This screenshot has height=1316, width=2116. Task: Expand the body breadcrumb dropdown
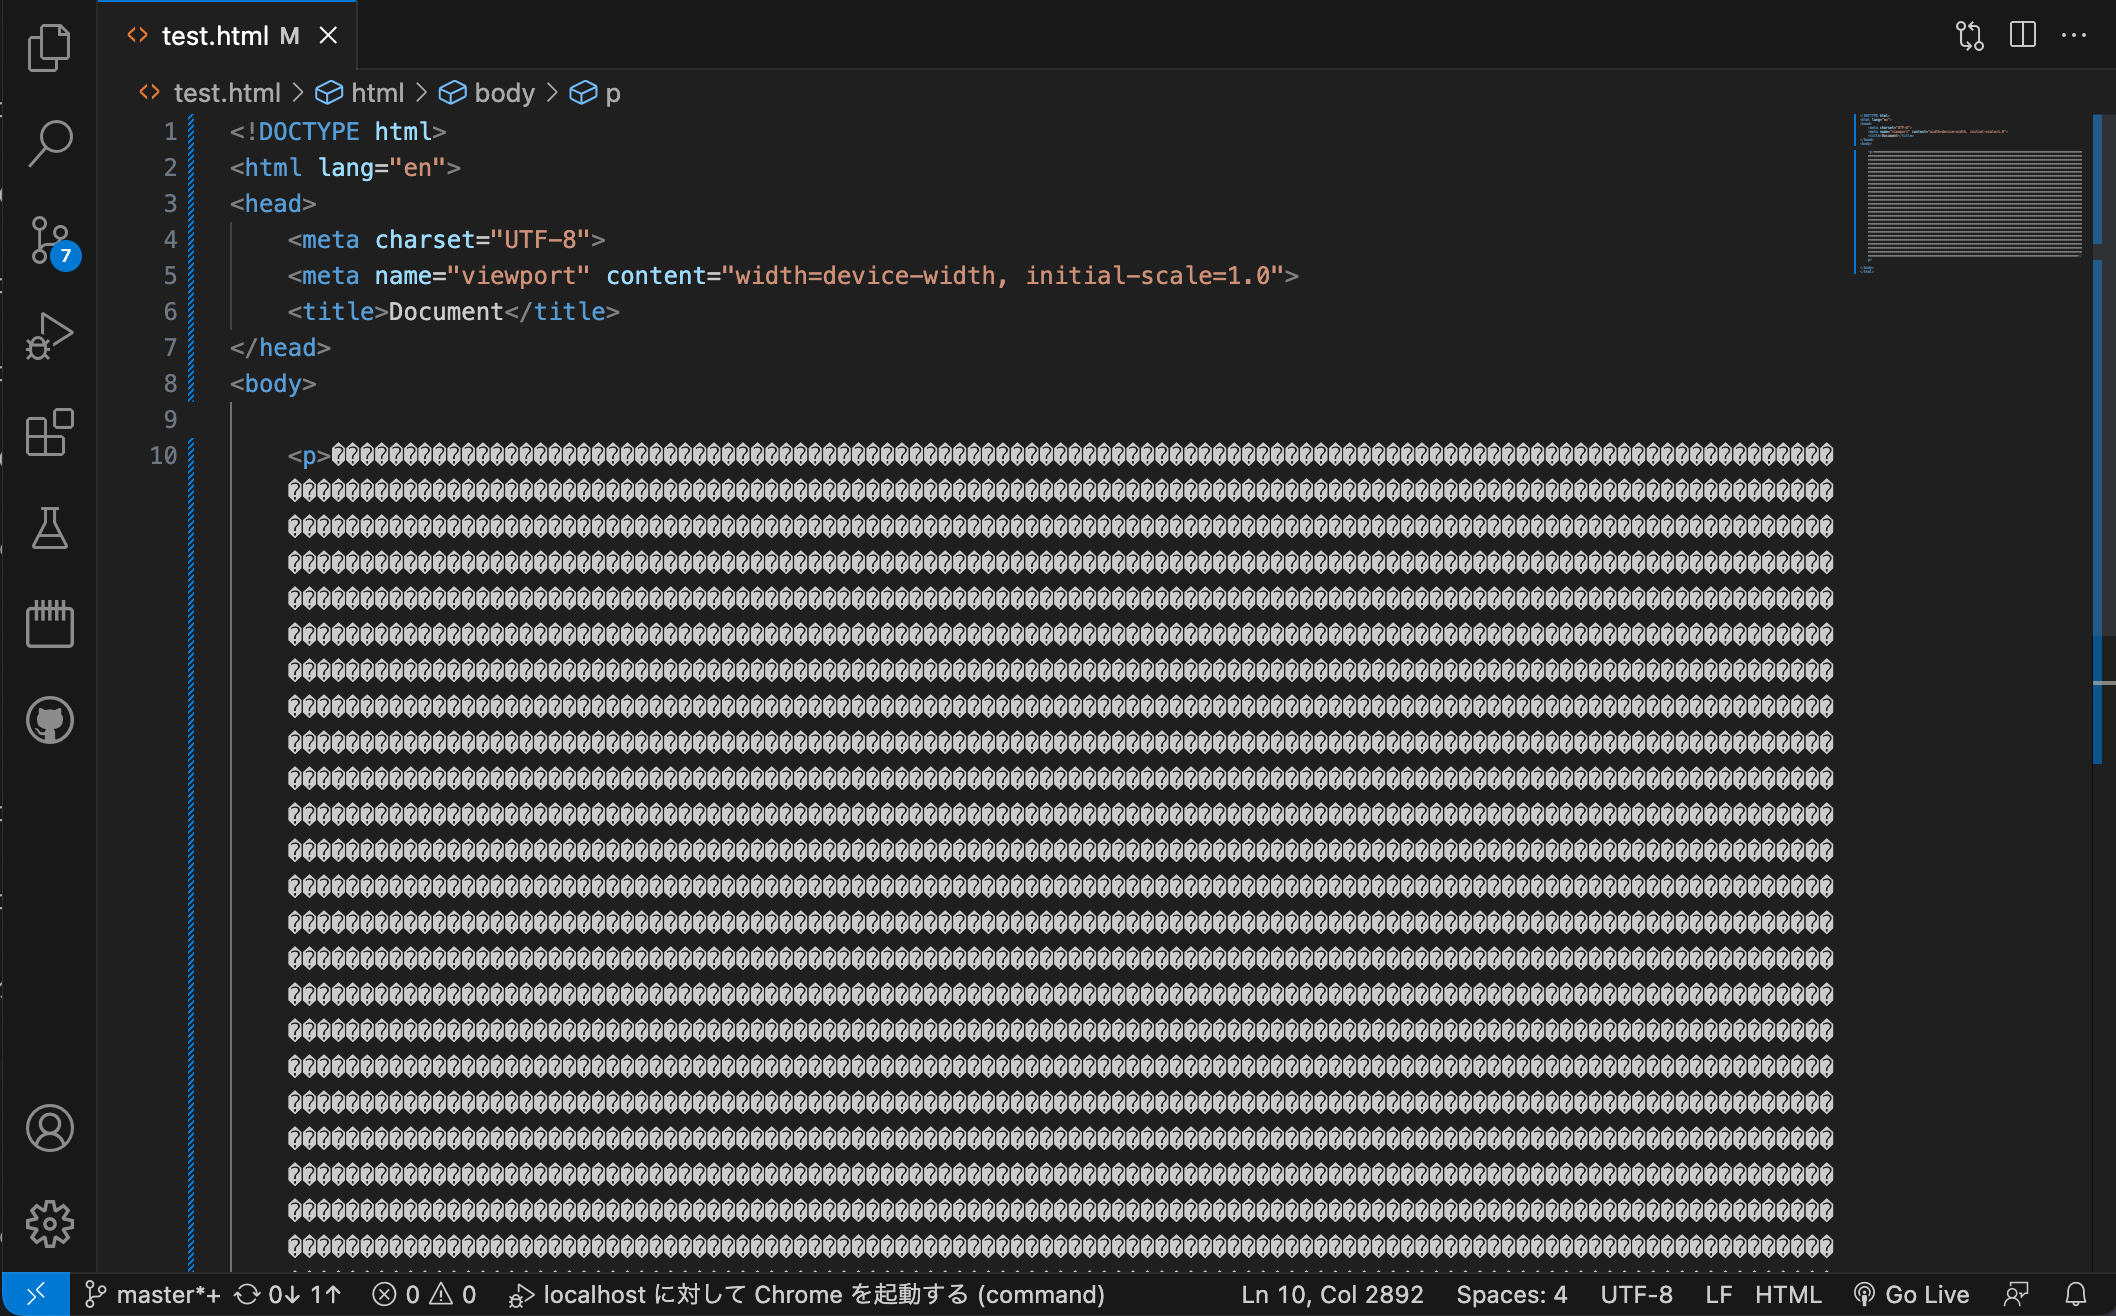pos(487,93)
